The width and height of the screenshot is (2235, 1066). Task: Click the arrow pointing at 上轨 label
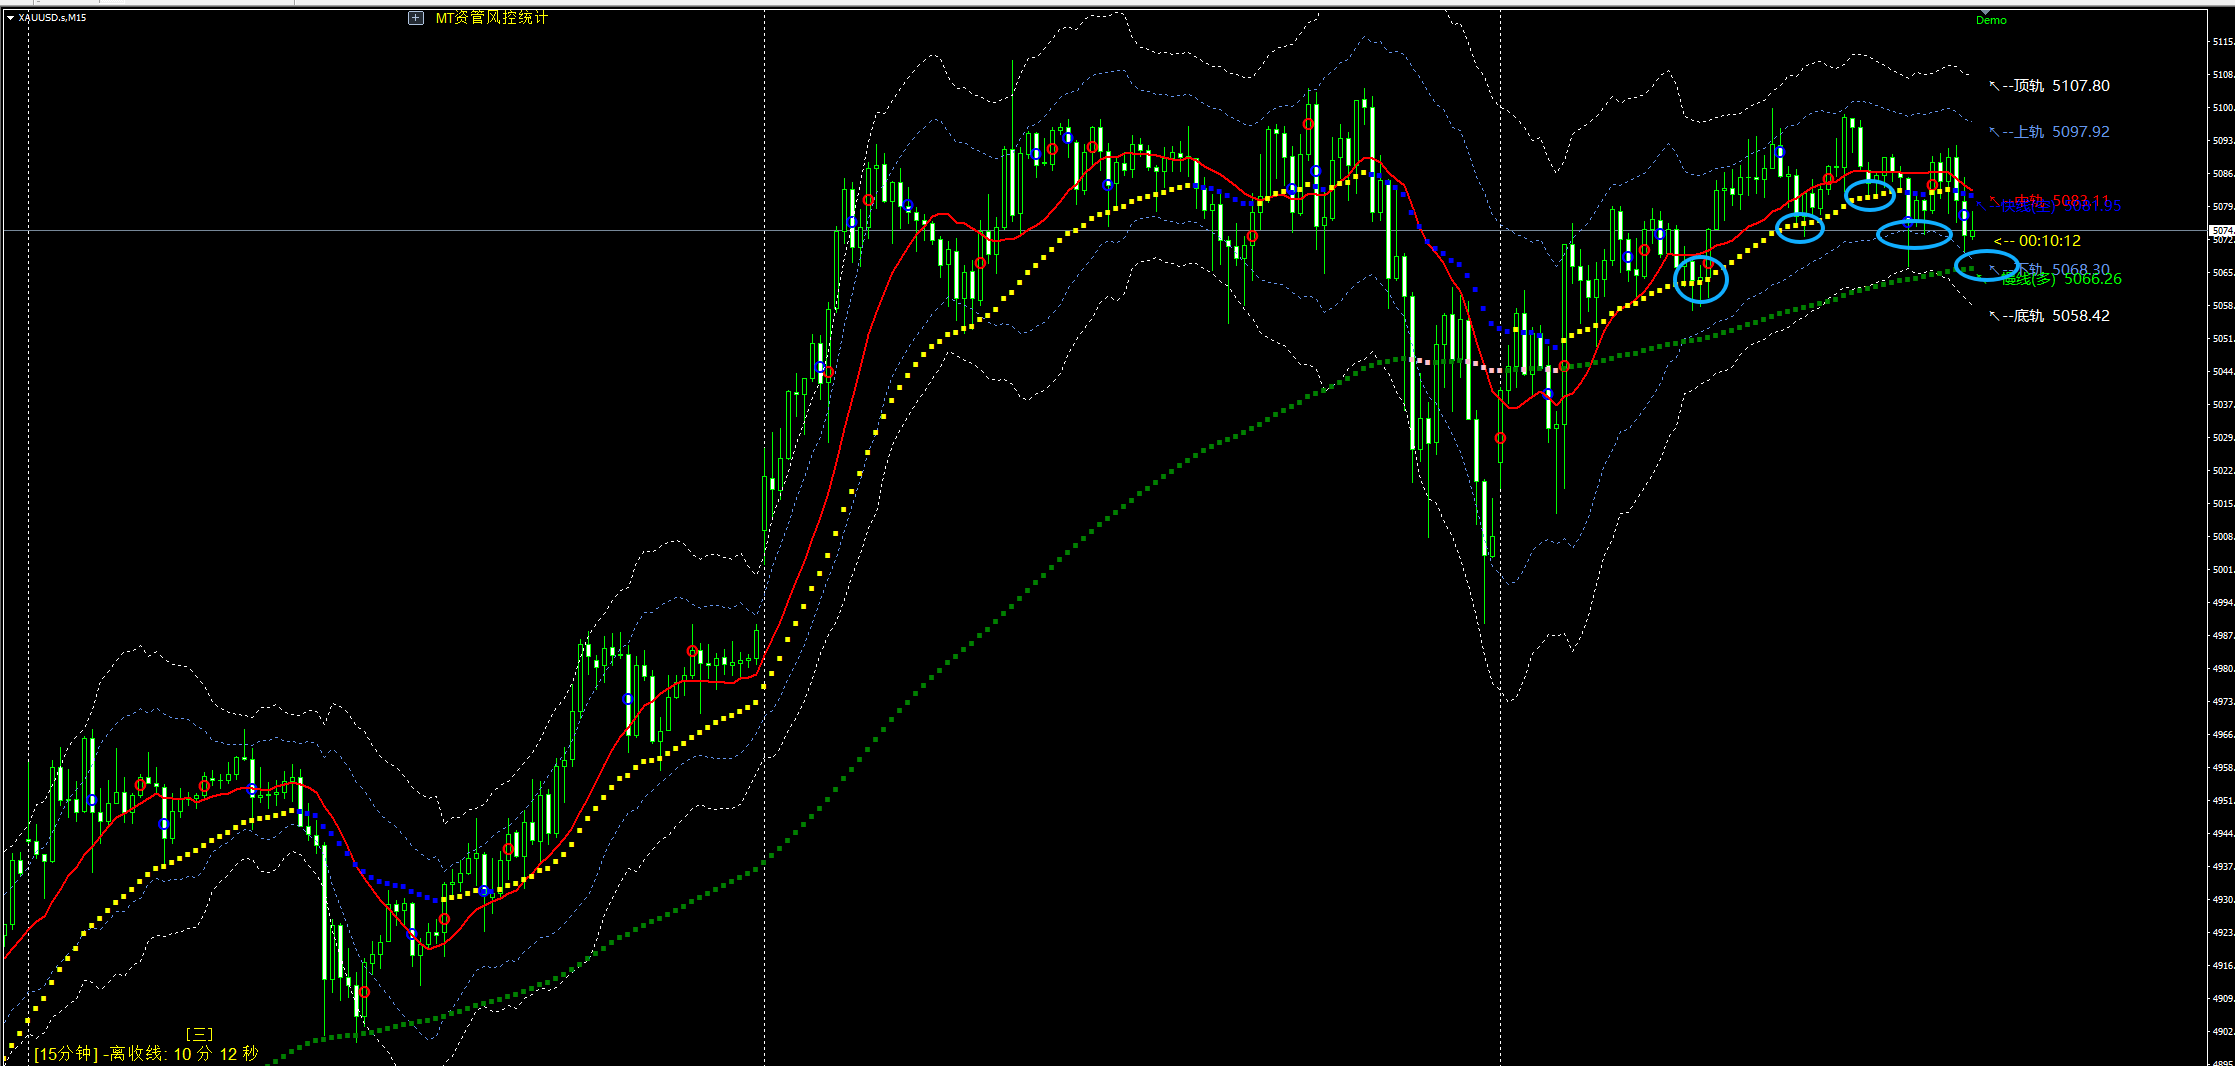[x=1995, y=132]
